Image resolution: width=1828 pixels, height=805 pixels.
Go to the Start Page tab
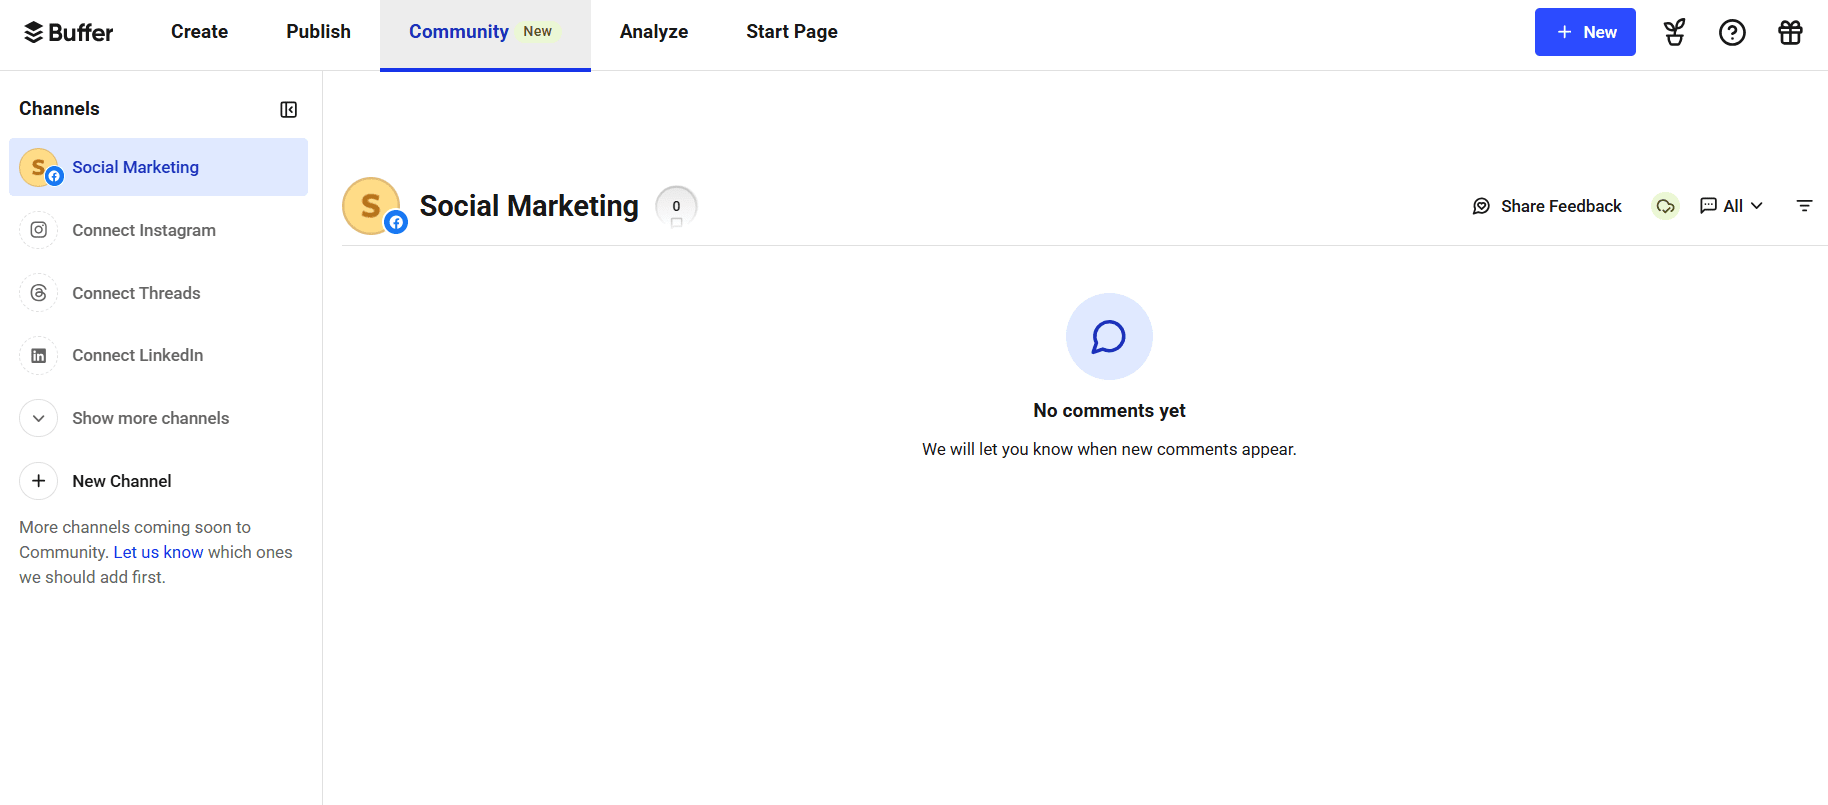tap(791, 32)
